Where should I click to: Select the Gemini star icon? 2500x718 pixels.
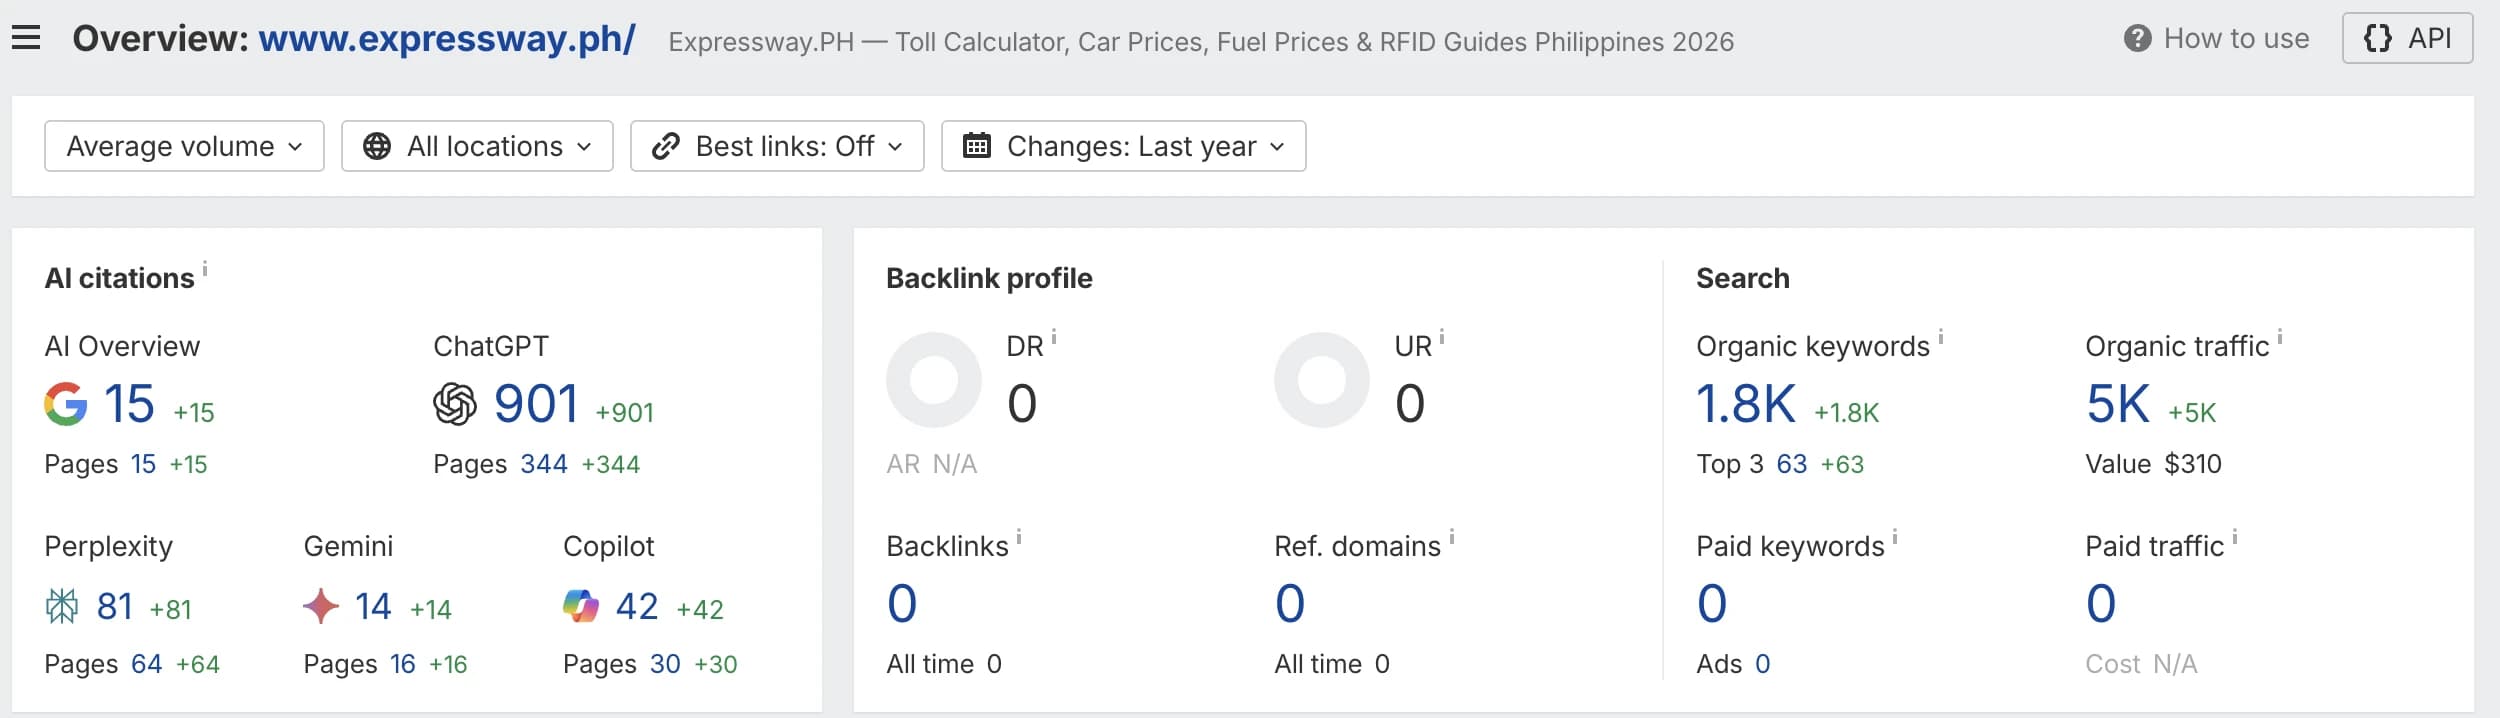coord(320,605)
